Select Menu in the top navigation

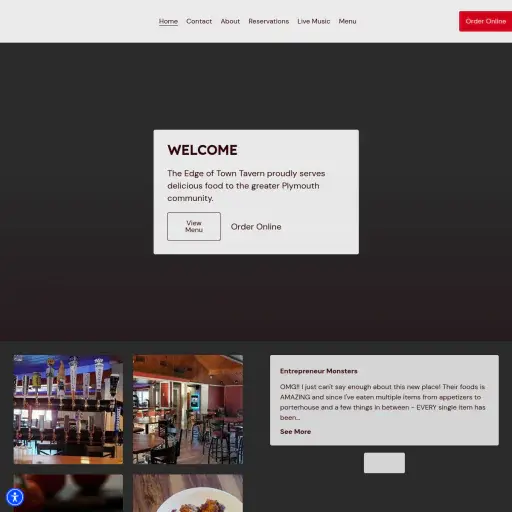(347, 21)
